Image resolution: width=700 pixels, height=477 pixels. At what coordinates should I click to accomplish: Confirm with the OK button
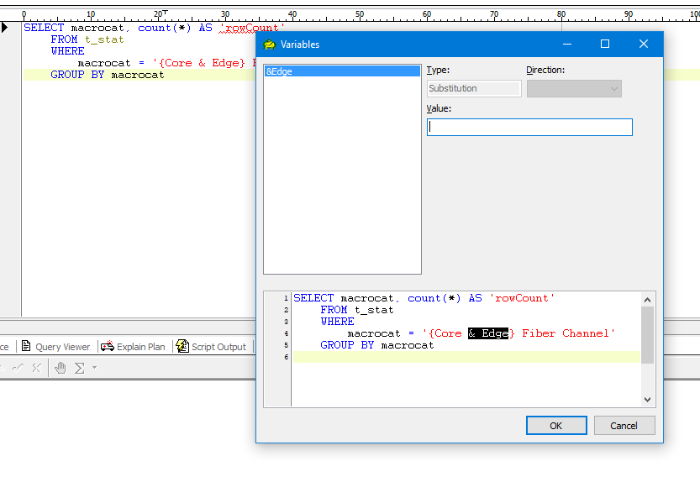(556, 425)
